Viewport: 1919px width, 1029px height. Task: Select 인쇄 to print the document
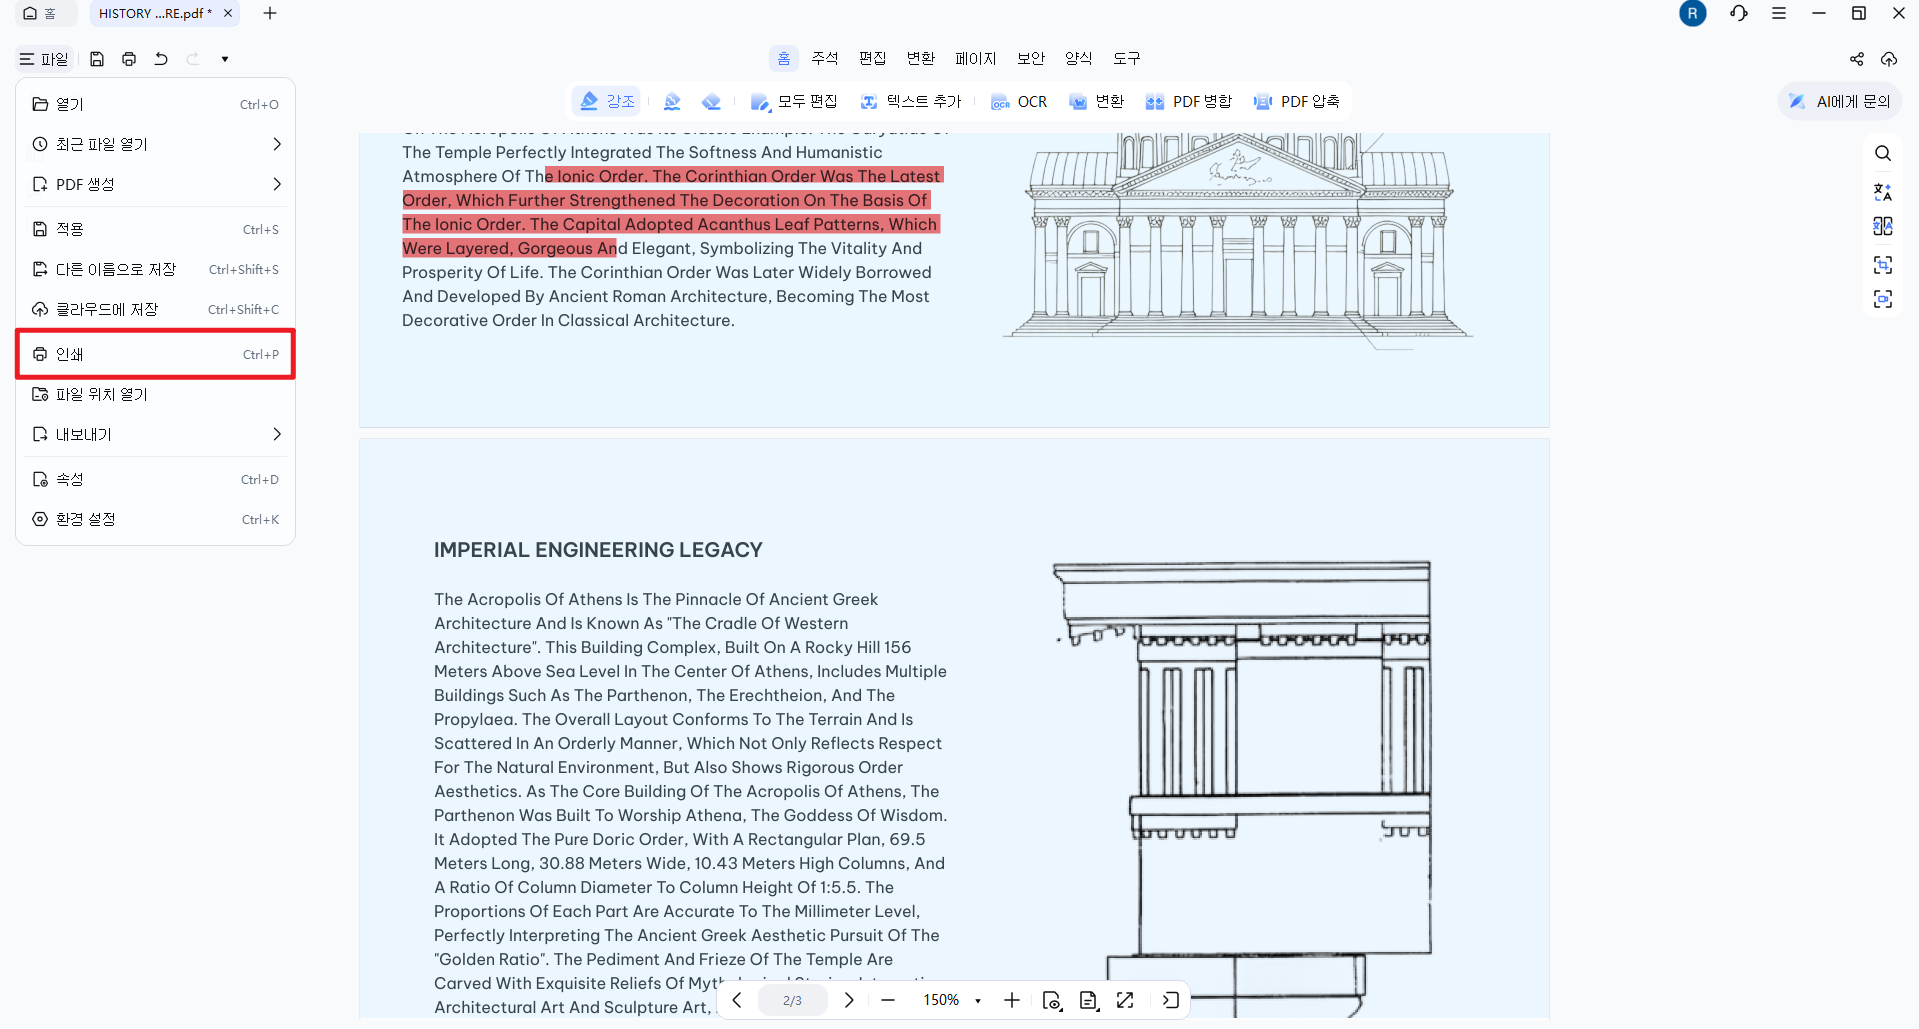tap(156, 354)
